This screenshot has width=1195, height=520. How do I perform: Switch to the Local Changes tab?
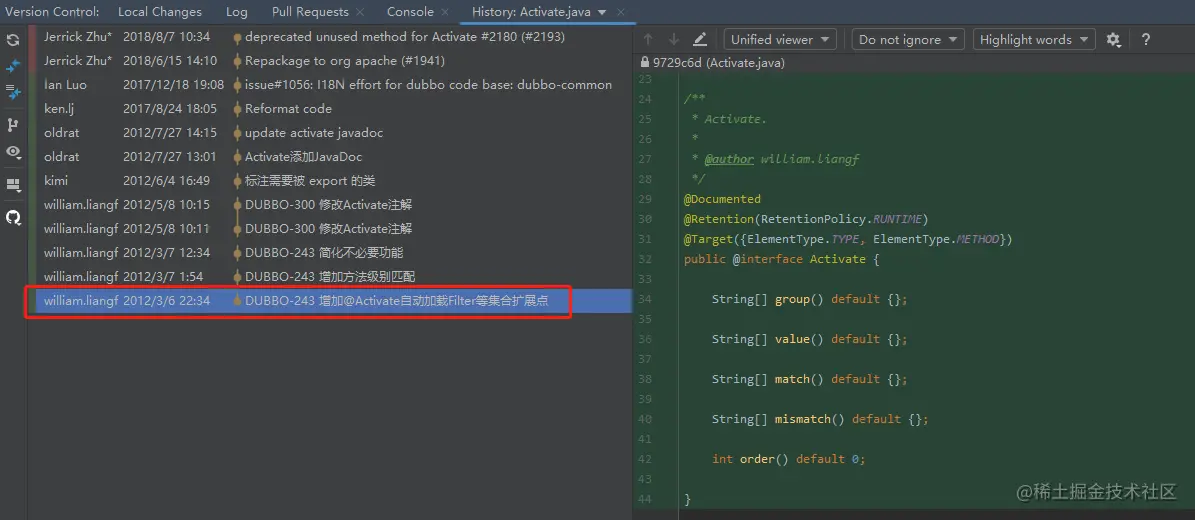click(x=160, y=12)
